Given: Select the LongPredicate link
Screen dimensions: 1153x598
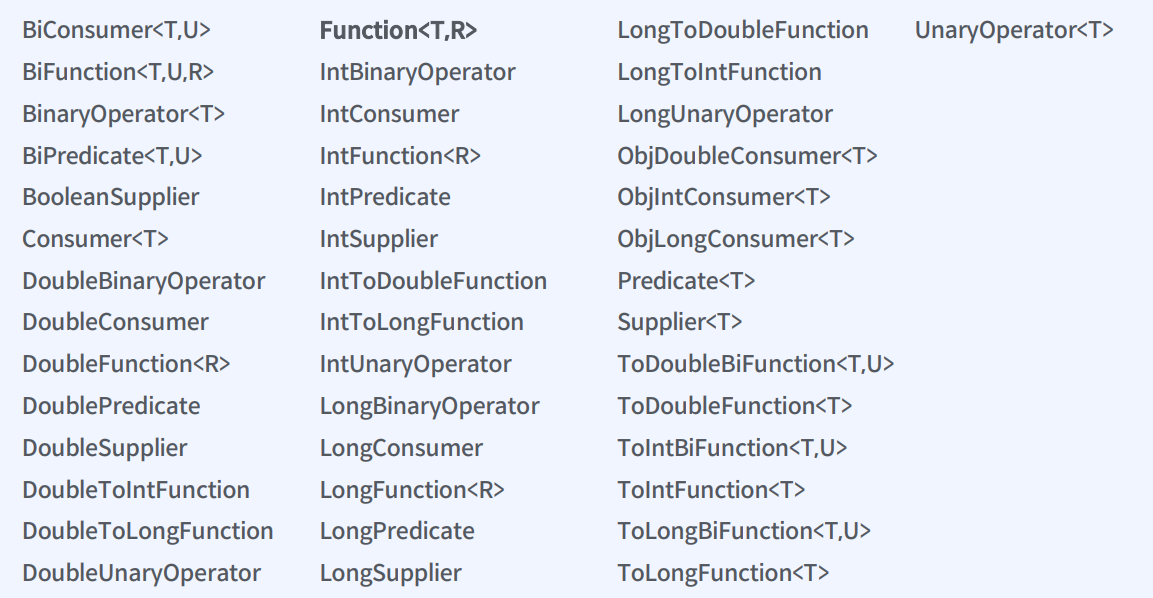Looking at the screenshot, I should point(397,531).
